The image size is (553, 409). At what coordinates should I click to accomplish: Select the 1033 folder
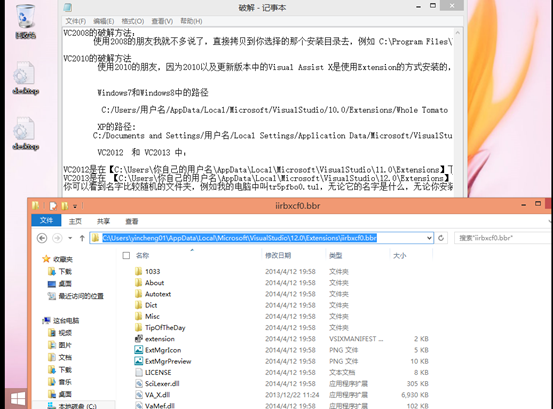pos(147,271)
